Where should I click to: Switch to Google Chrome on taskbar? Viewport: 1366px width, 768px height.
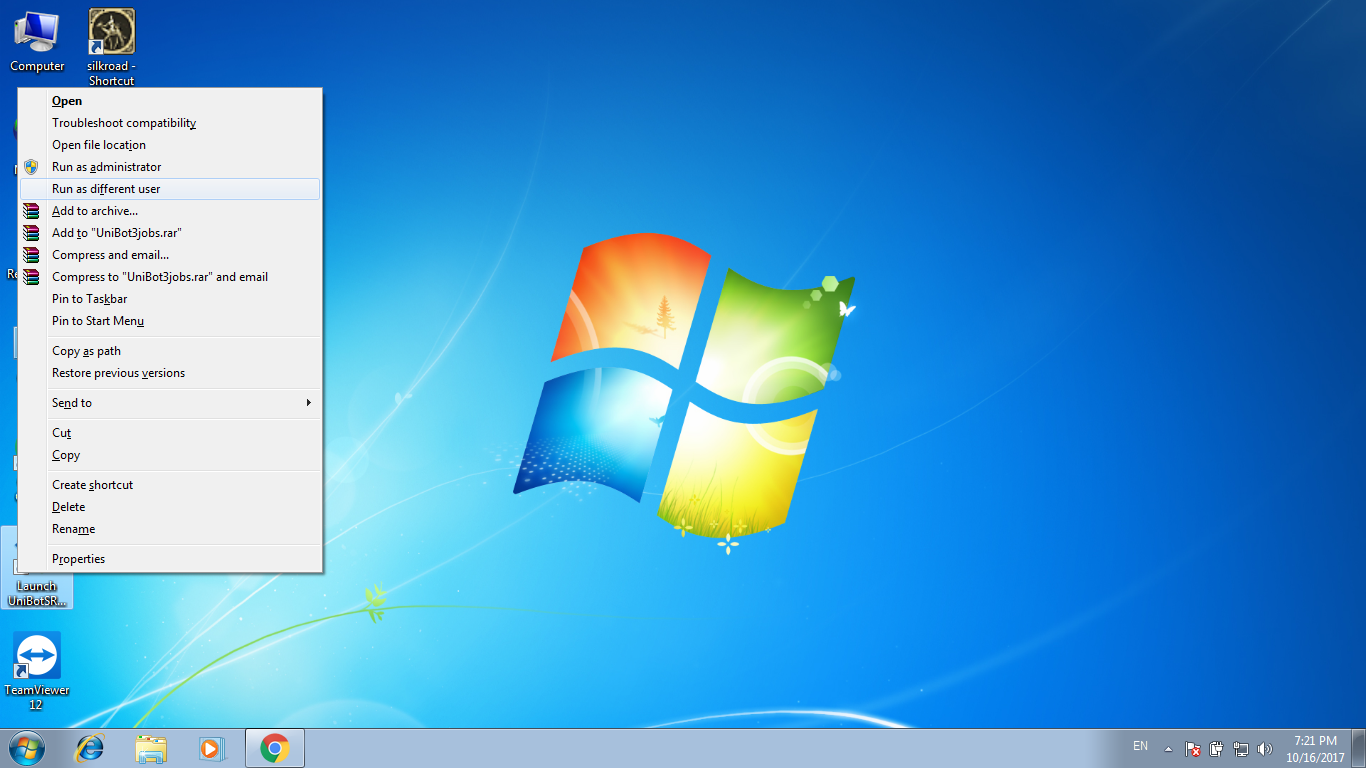[x=275, y=748]
